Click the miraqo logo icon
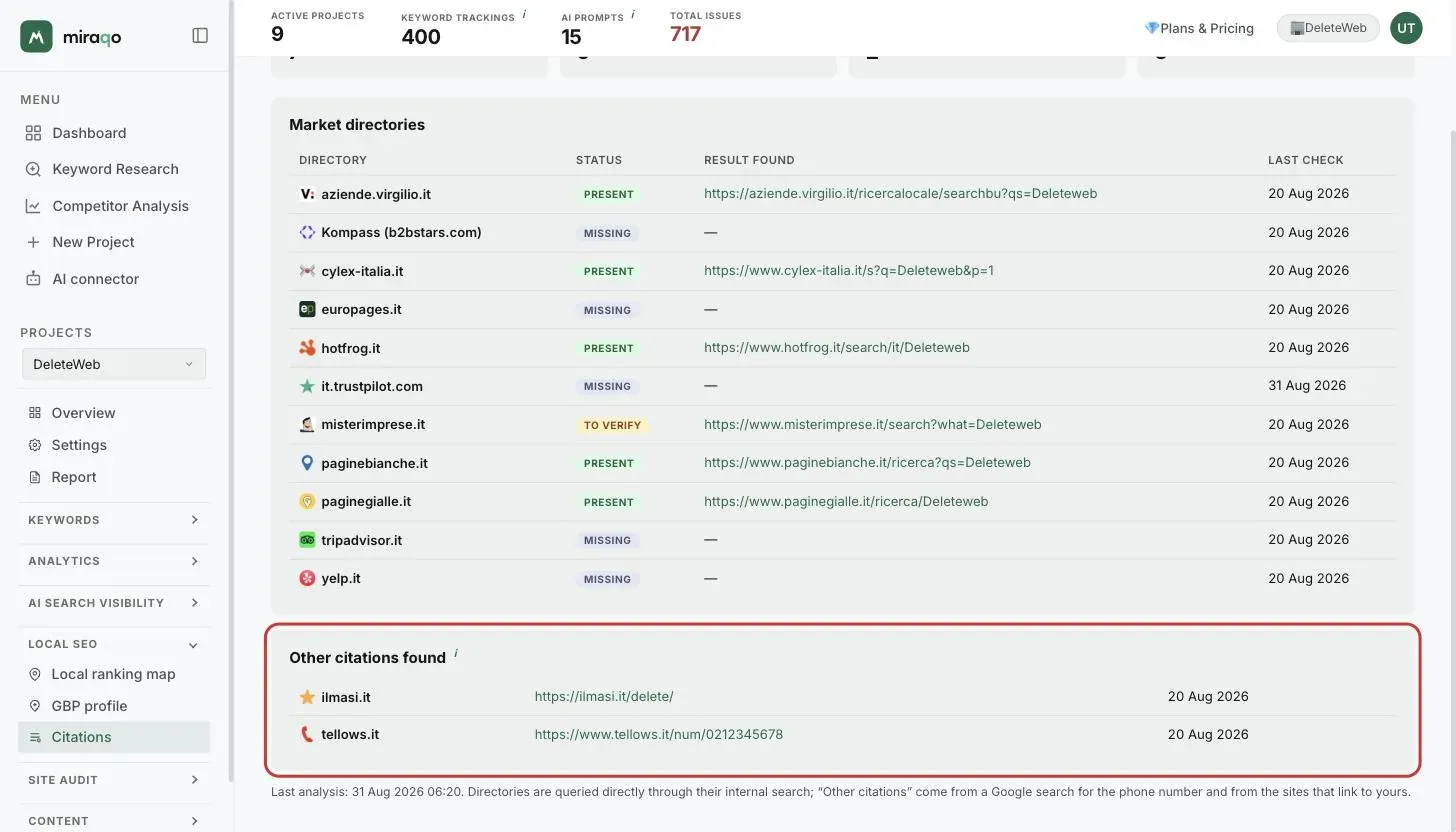Screen dimensions: 1456x832 tap(36, 36)
